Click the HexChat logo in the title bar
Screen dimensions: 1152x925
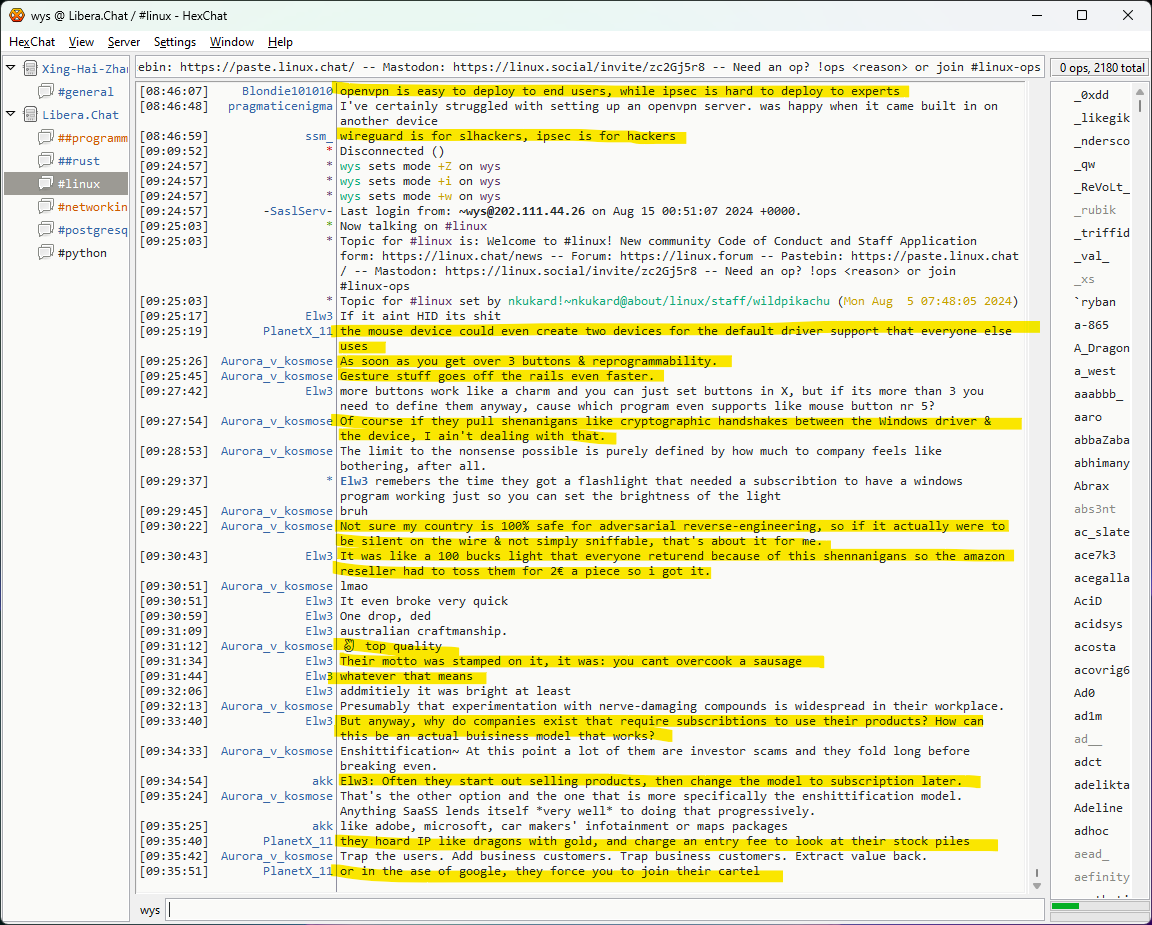pos(16,15)
